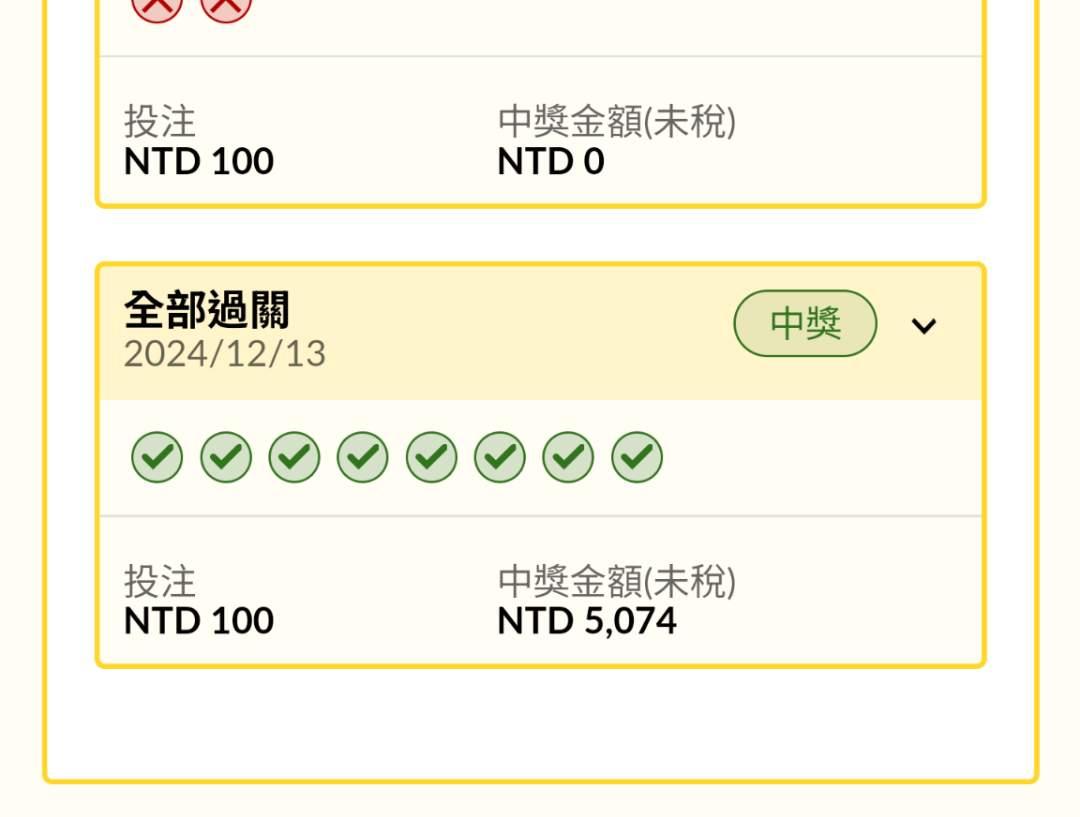The width and height of the screenshot is (1080, 817).
Task: Click the last green checkmark icon
Action: click(637, 457)
